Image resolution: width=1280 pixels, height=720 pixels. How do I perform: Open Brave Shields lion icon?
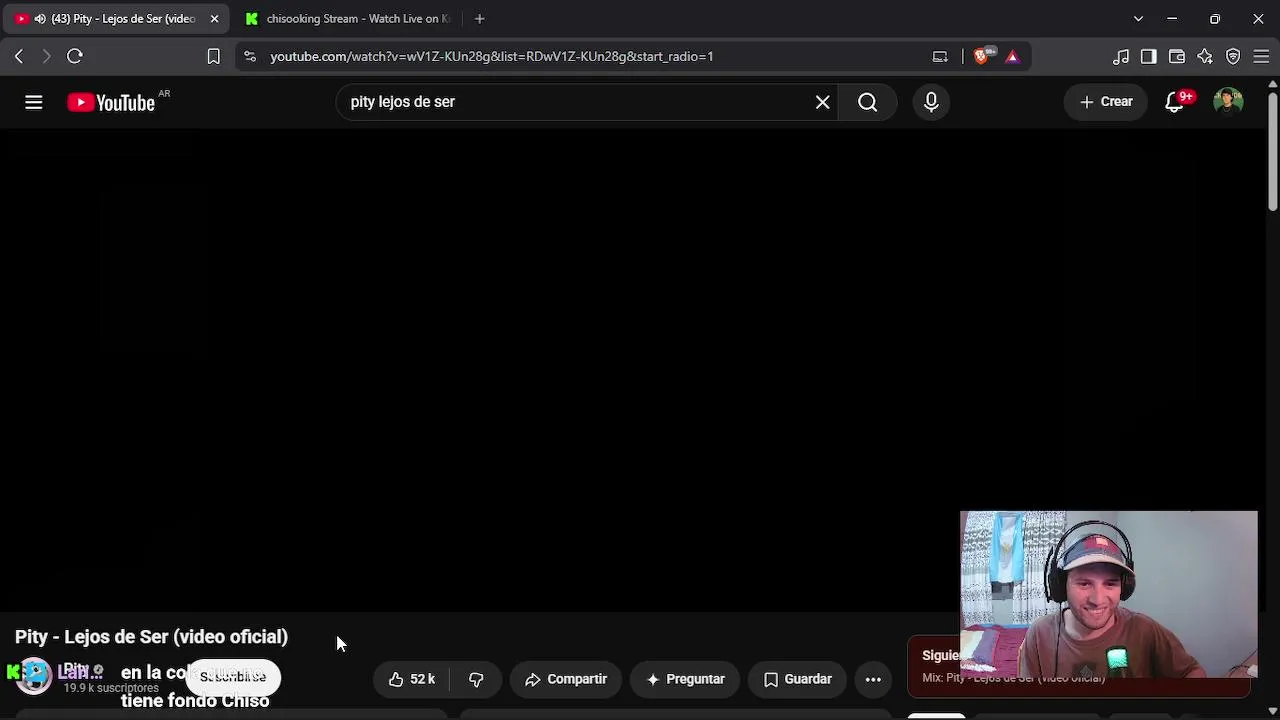point(981,56)
